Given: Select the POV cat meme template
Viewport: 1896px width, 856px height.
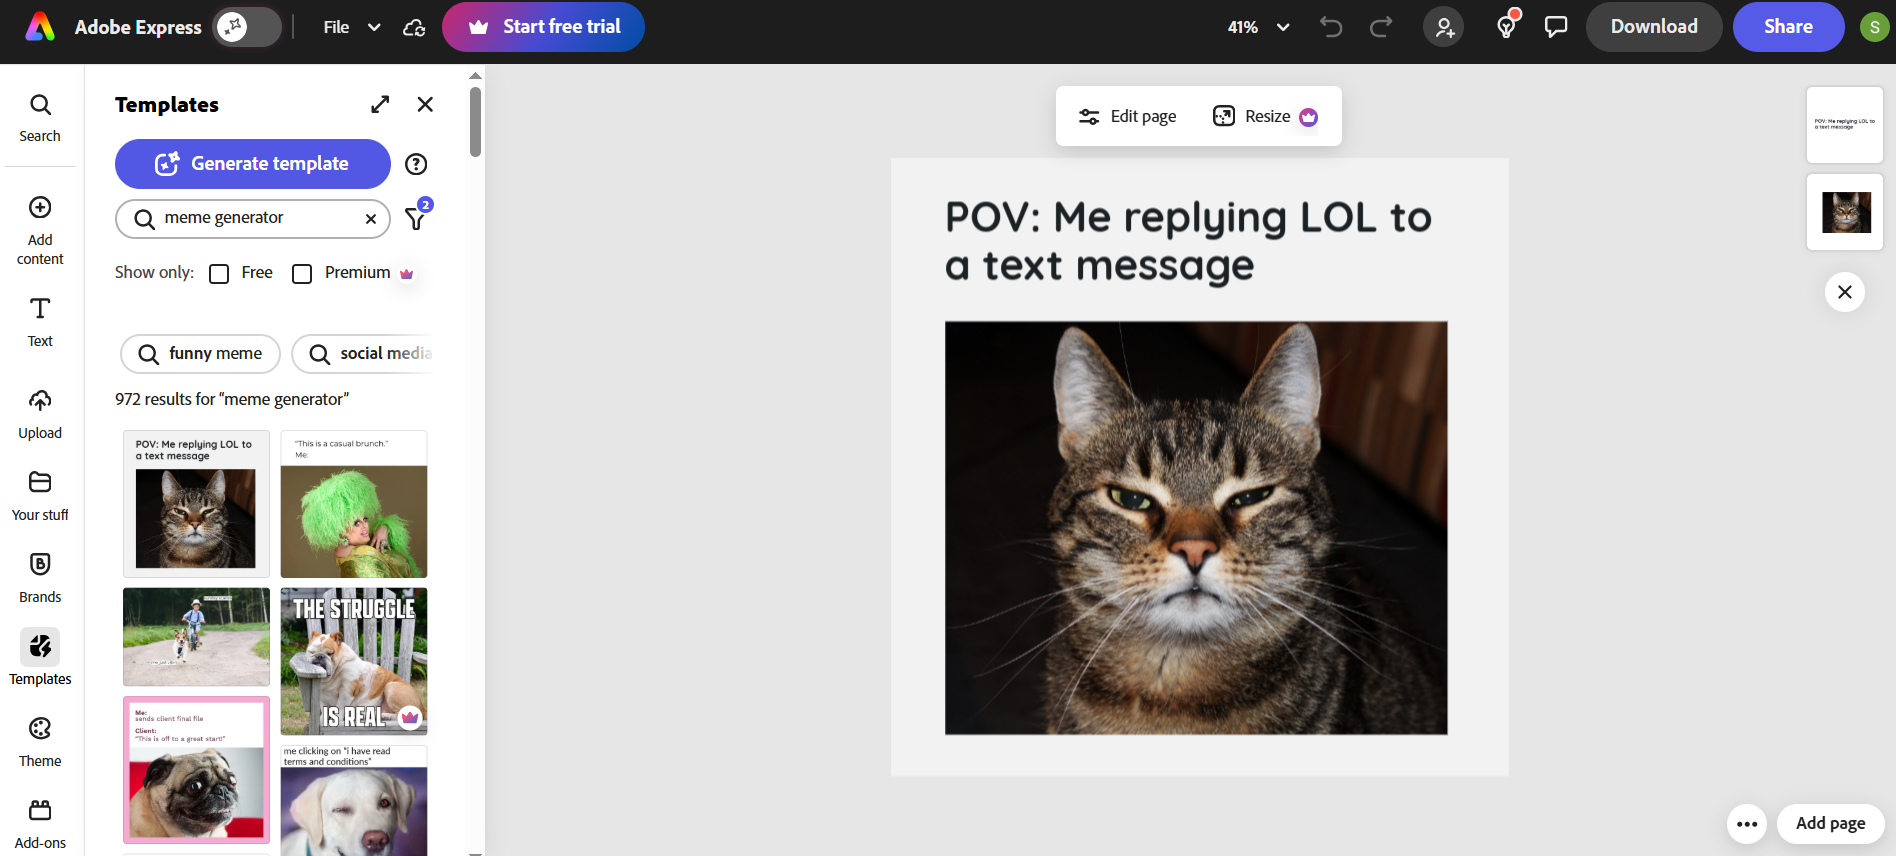Looking at the screenshot, I should tap(196, 504).
